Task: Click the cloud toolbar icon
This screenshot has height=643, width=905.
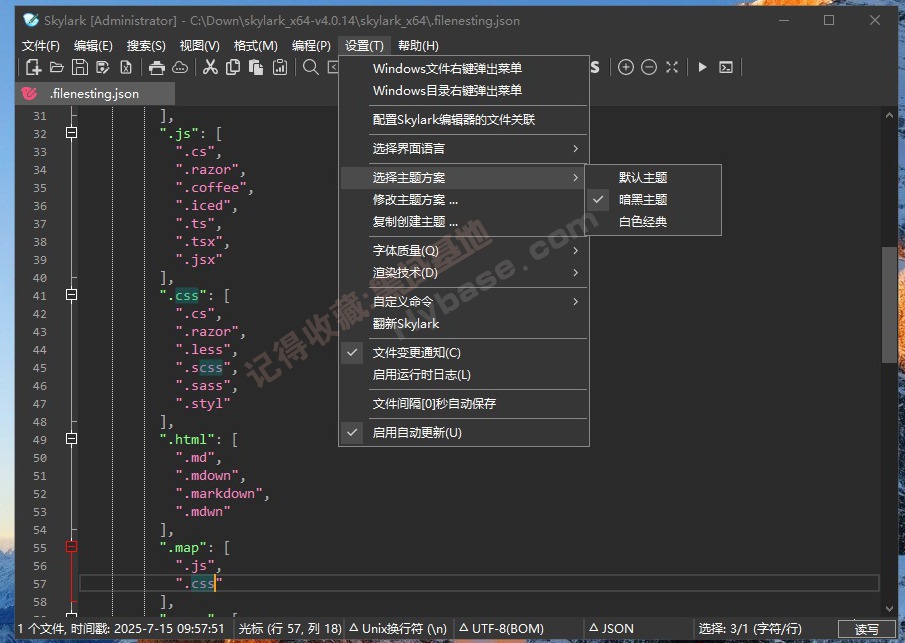Action: (180, 68)
